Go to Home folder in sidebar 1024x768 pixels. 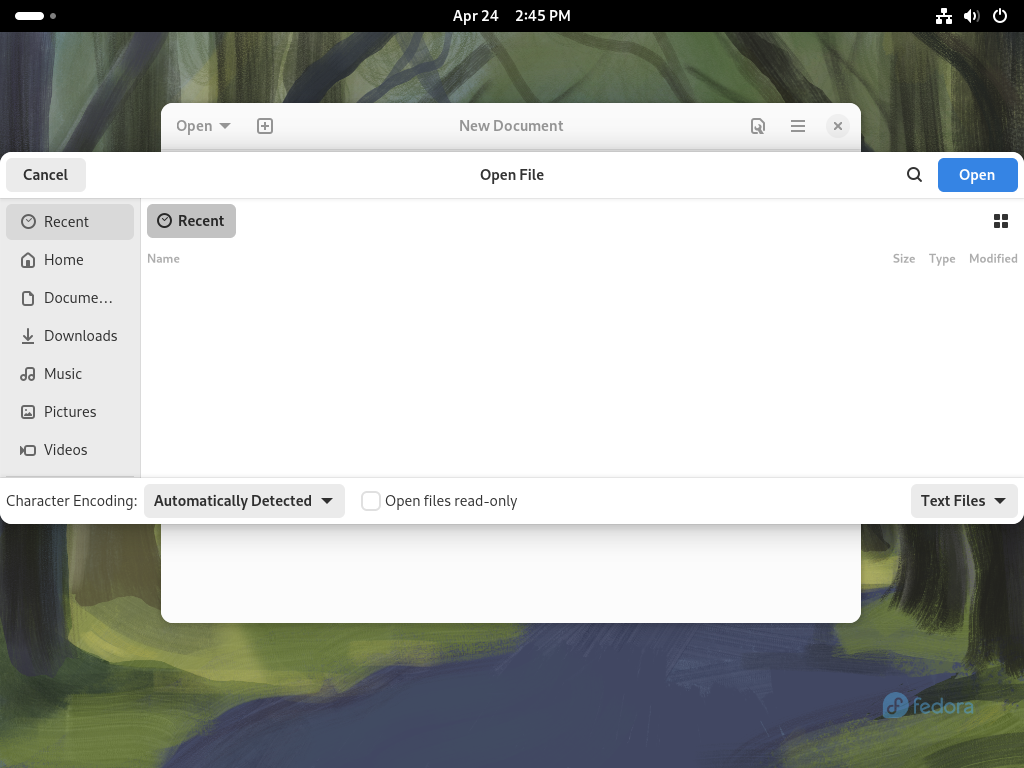[70, 260]
